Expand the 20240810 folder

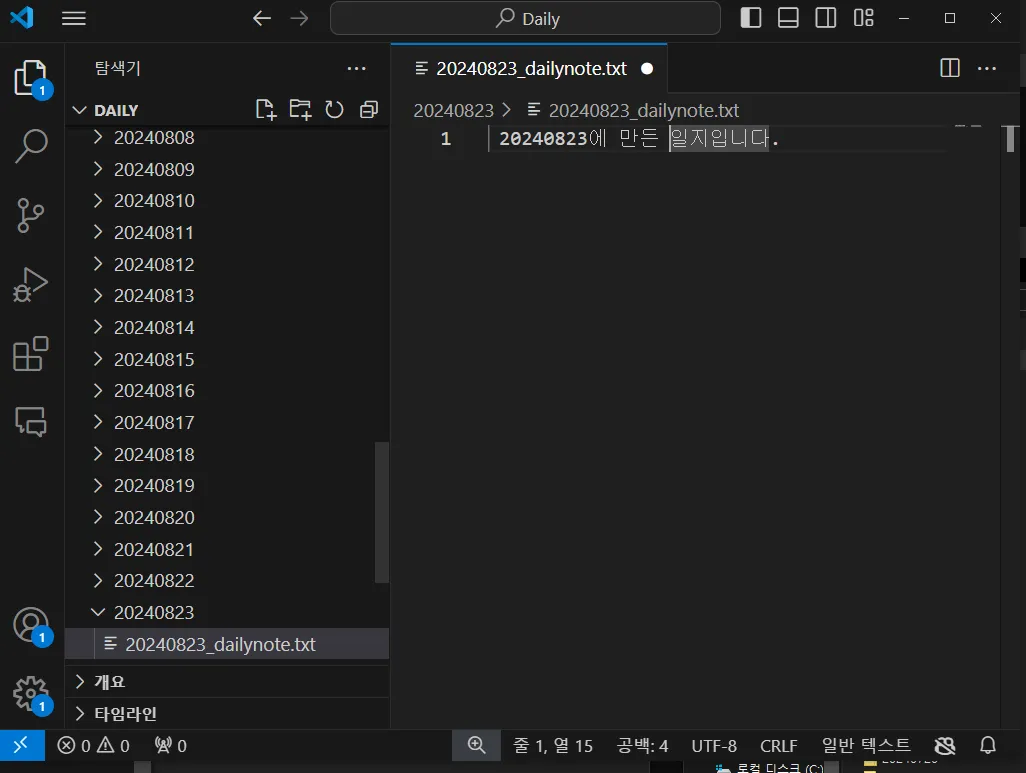(227, 201)
